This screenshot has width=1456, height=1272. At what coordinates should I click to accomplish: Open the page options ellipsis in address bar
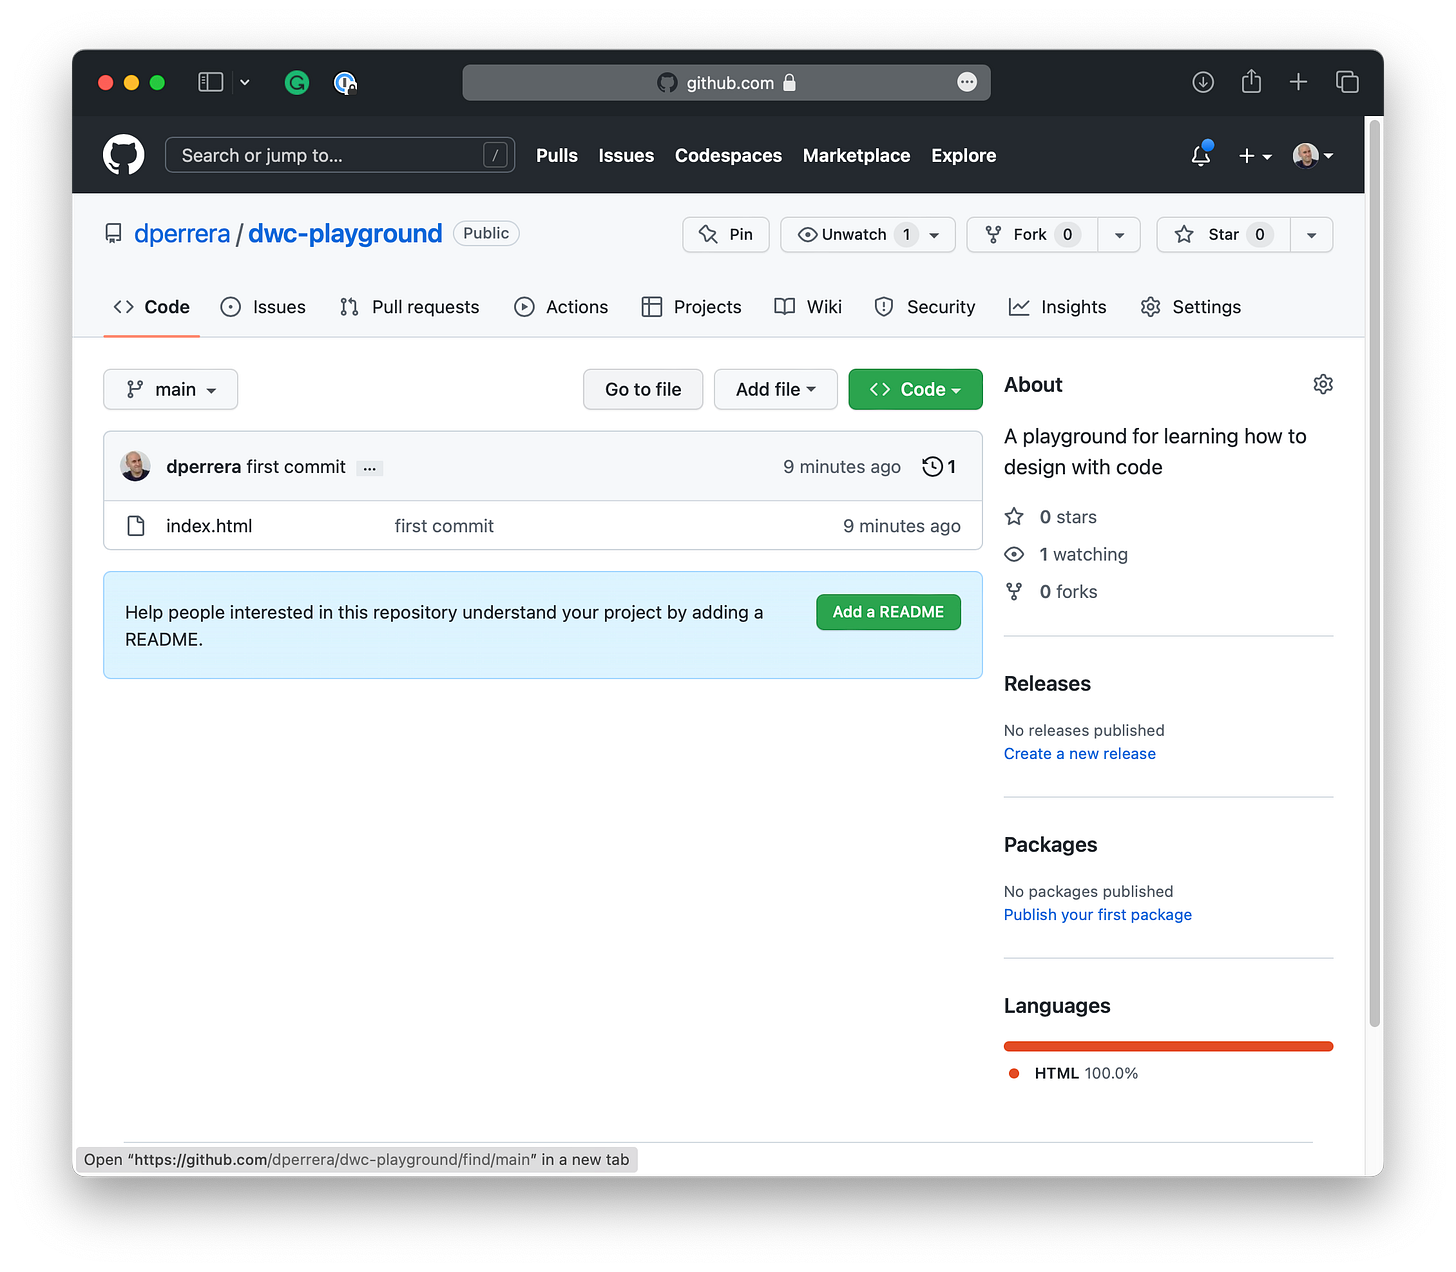click(967, 82)
